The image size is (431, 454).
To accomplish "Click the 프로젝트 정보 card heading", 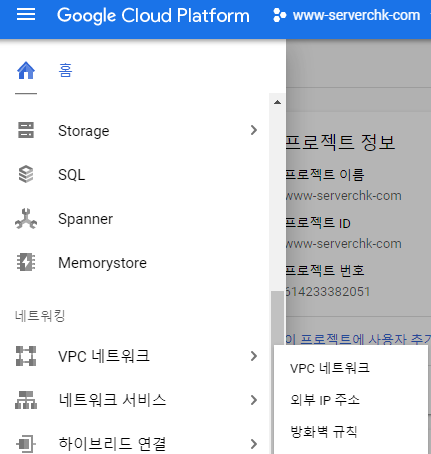I will pyautogui.click(x=341, y=142).
